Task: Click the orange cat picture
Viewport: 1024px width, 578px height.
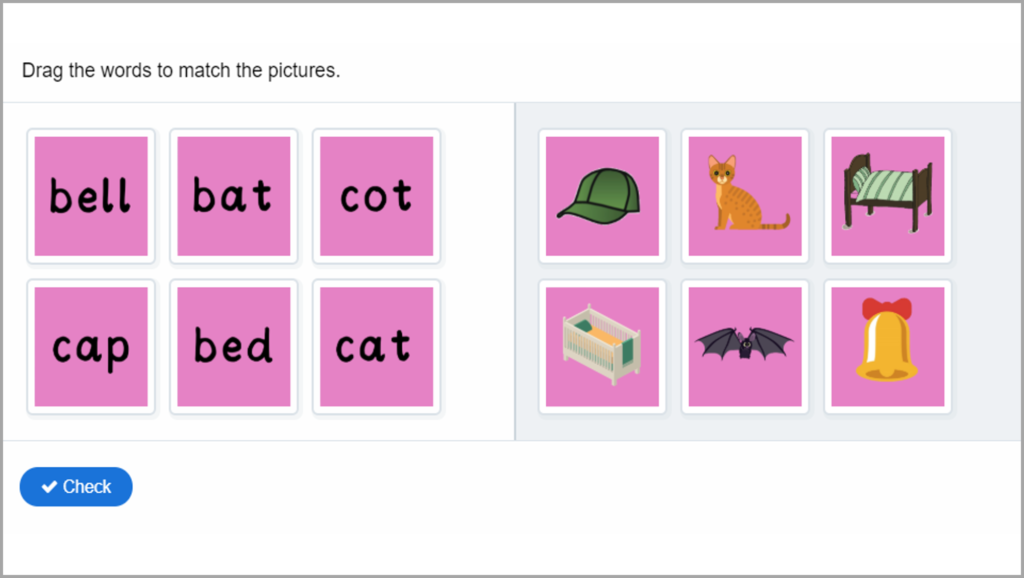Action: (744, 196)
